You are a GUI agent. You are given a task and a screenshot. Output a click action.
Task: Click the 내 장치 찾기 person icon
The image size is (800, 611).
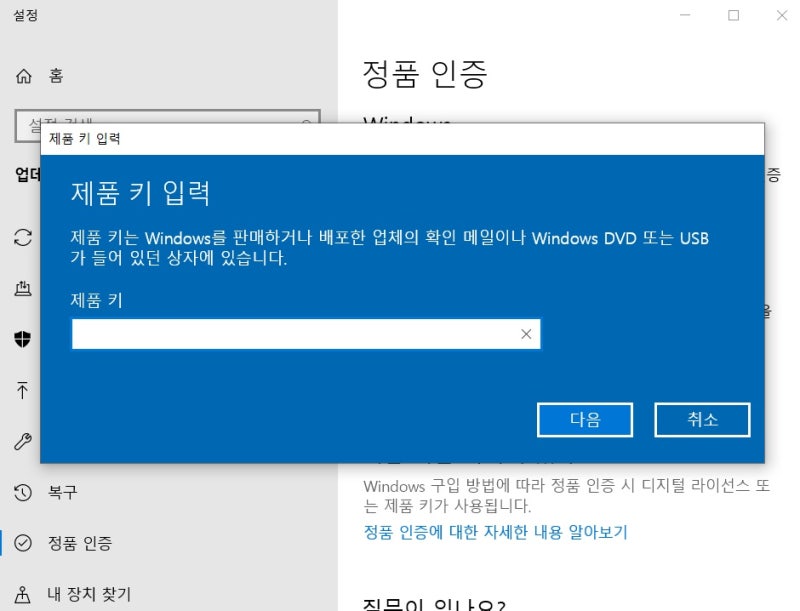click(x=22, y=594)
